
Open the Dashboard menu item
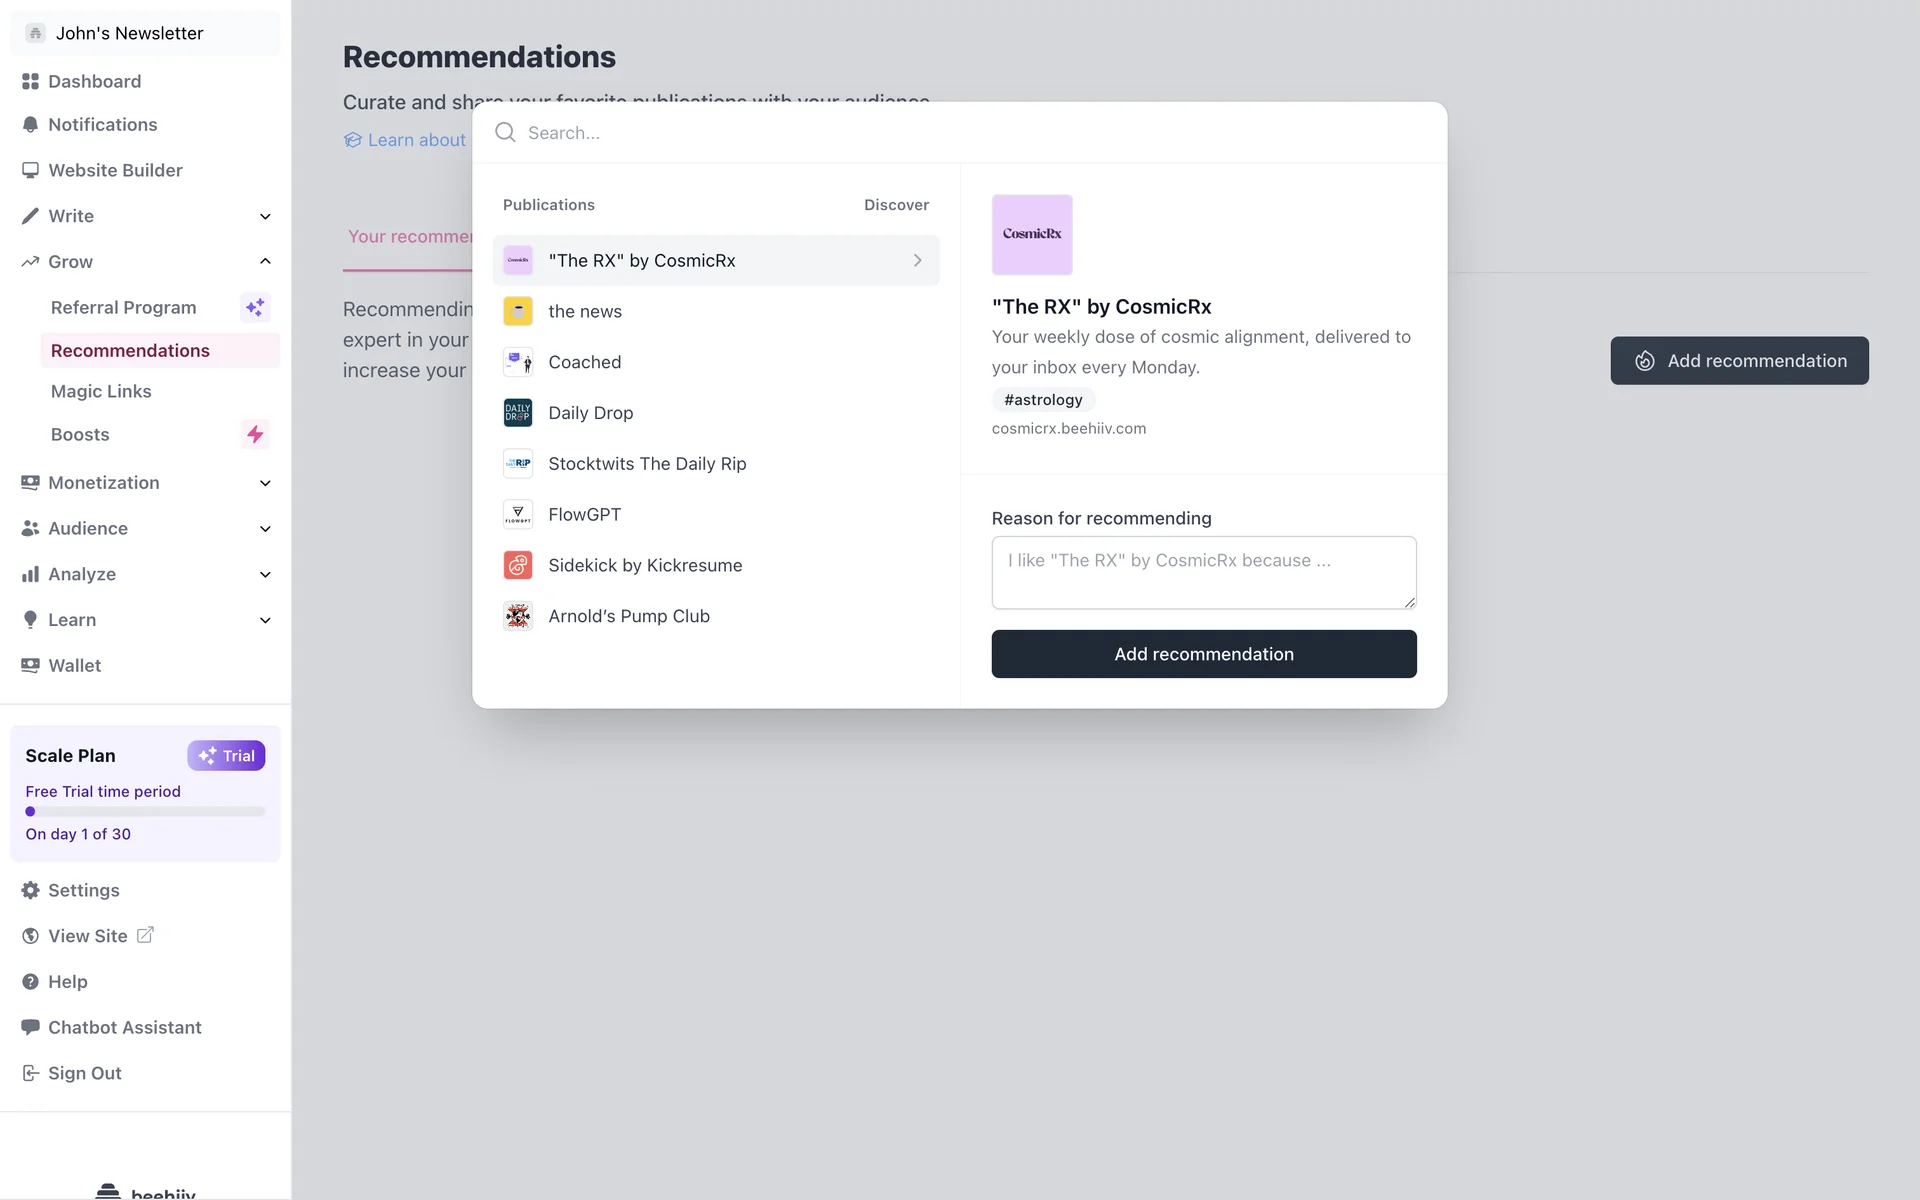click(94, 81)
